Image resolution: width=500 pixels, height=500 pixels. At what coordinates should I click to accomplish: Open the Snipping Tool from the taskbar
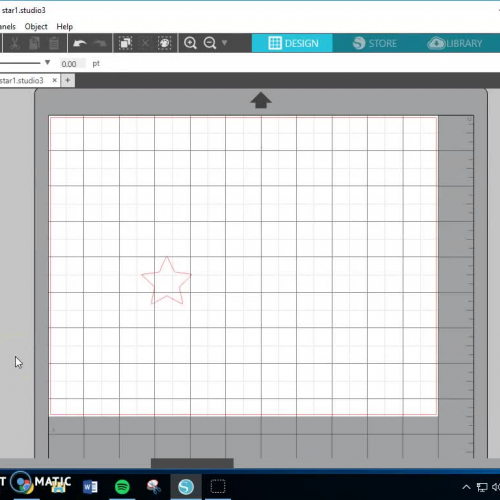(x=154, y=487)
